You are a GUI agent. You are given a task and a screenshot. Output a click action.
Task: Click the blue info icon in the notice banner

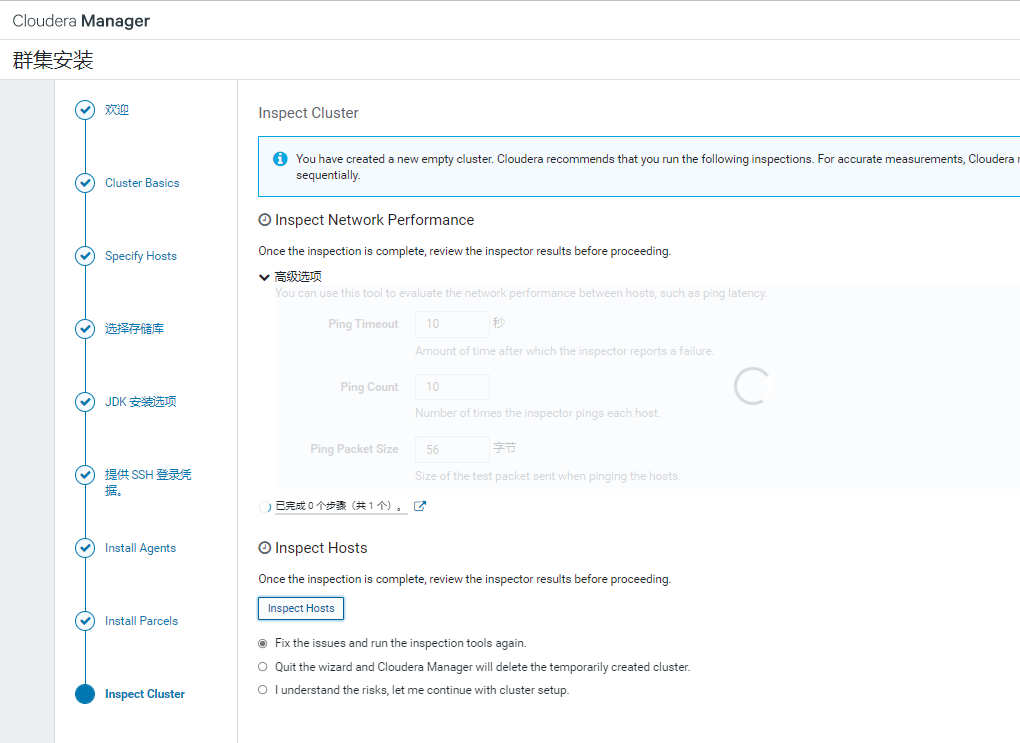[280, 159]
